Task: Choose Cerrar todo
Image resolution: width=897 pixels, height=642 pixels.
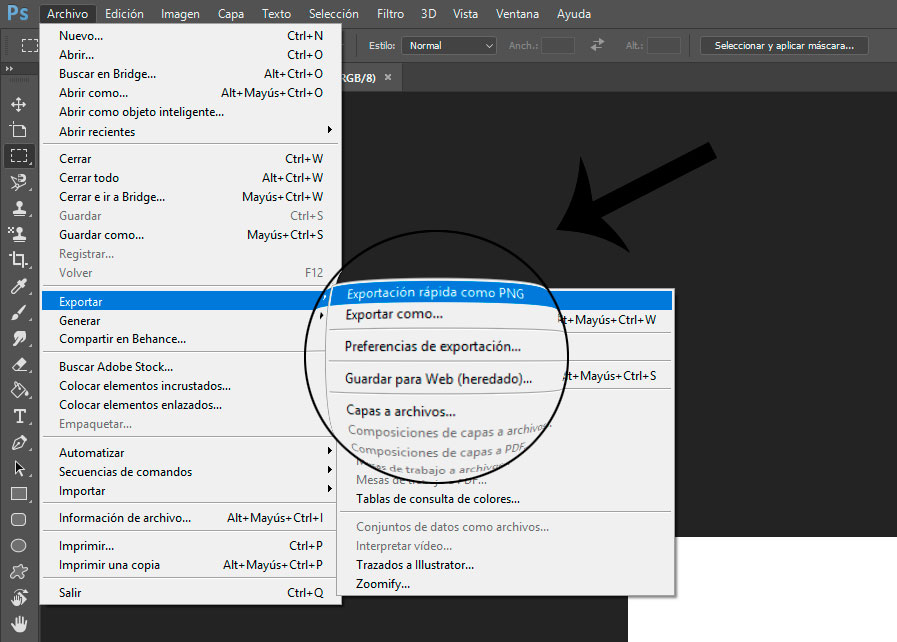Action: coord(190,178)
